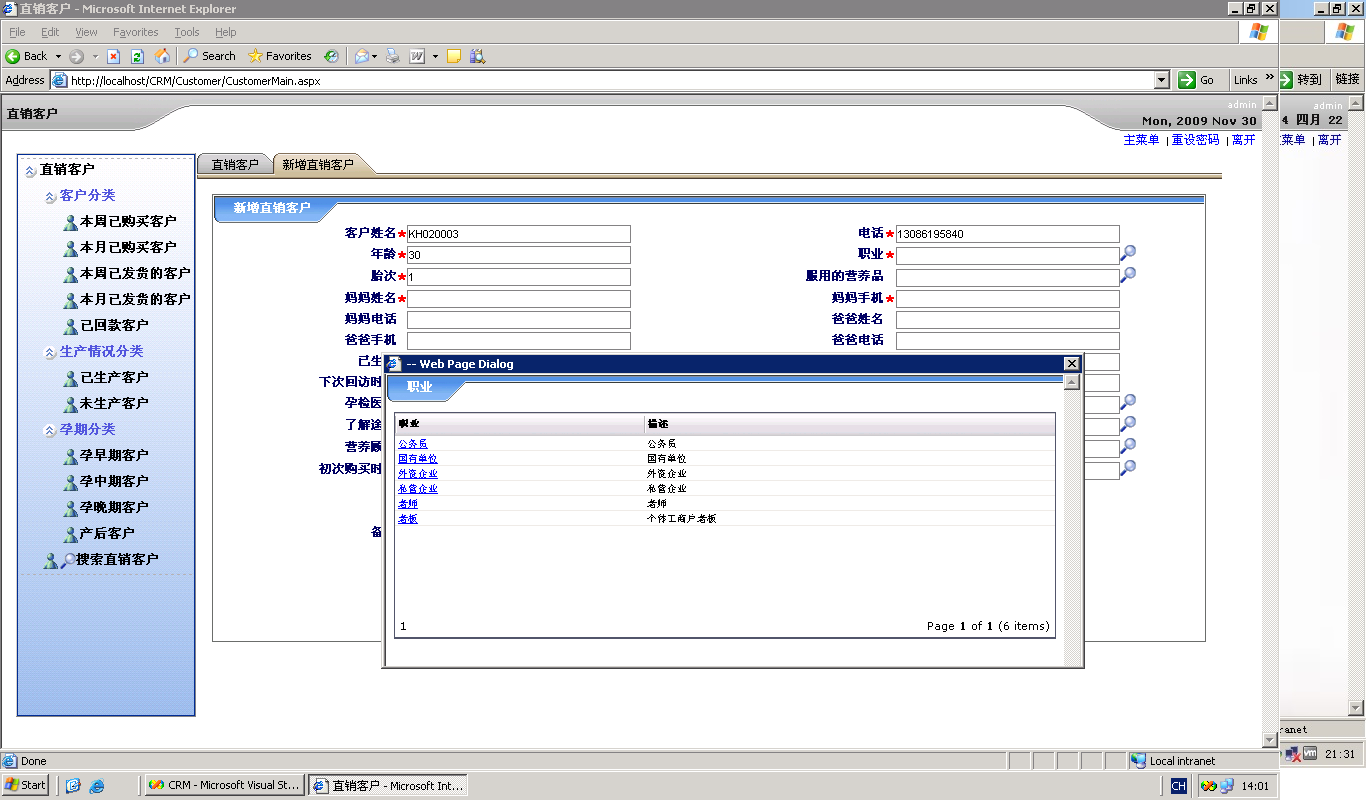Select 本周已购买客户 in the sidebar

click(128, 221)
